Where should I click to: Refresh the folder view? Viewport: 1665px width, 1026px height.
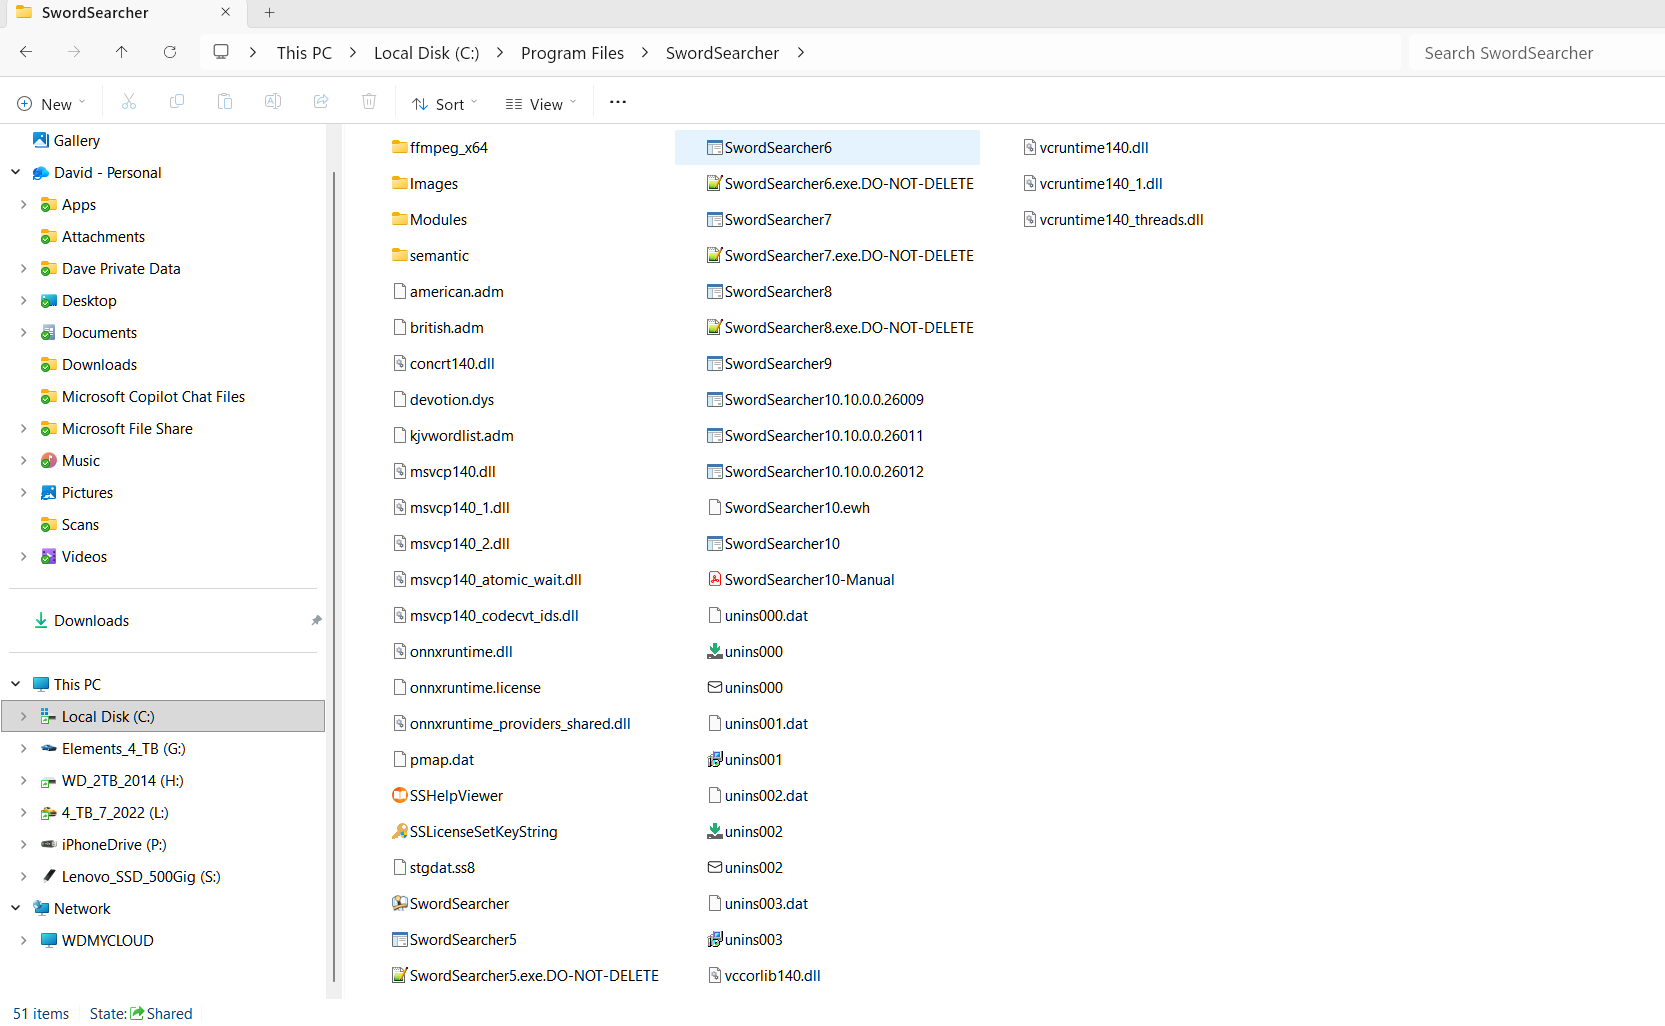170,52
